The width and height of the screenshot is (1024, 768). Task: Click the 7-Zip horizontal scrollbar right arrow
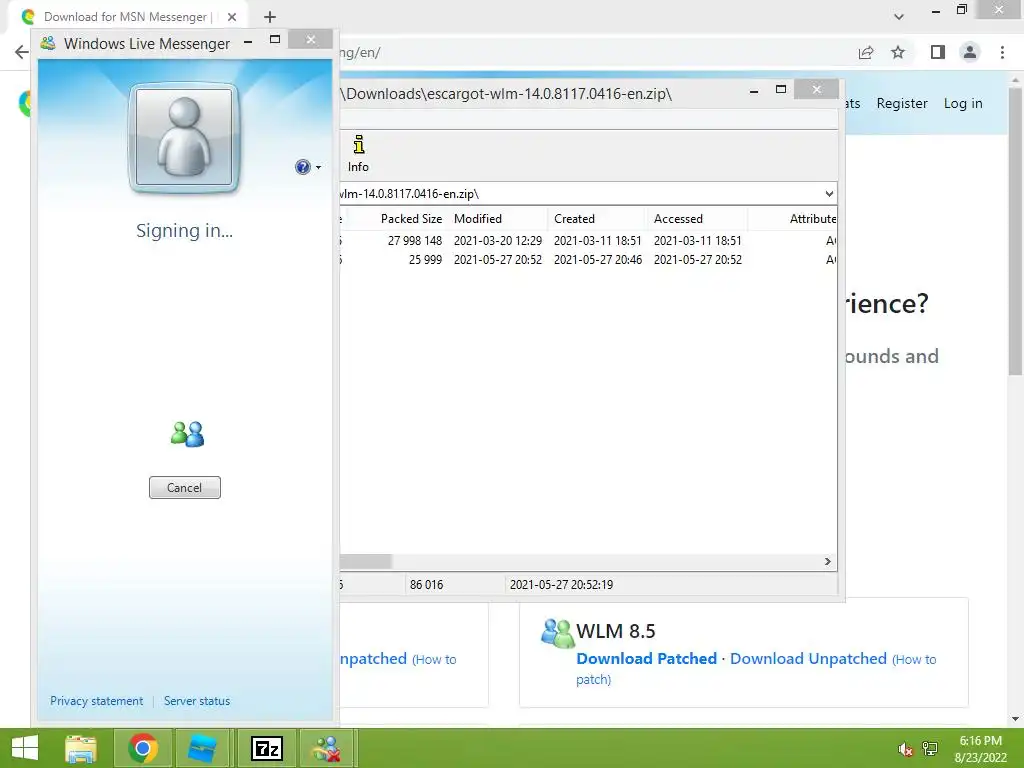point(827,562)
